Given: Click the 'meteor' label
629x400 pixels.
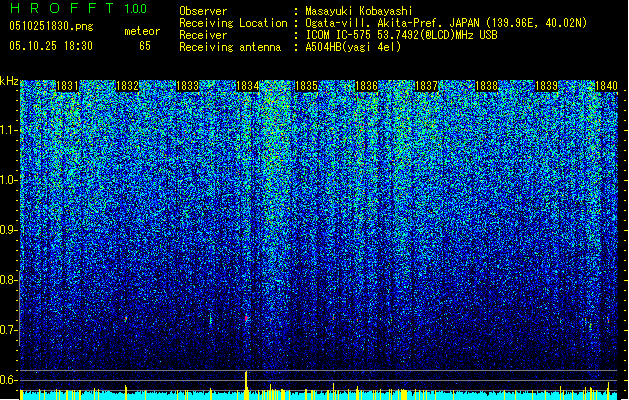Looking at the screenshot, I should point(142,31).
